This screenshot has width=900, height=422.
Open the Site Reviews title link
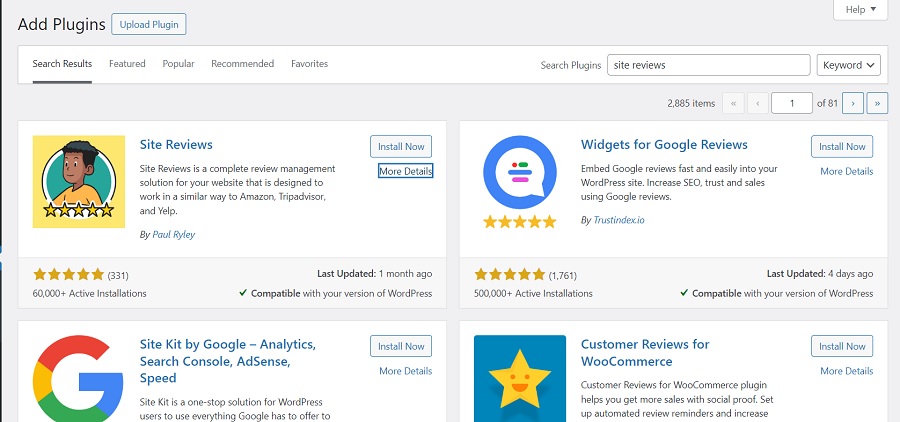click(176, 144)
